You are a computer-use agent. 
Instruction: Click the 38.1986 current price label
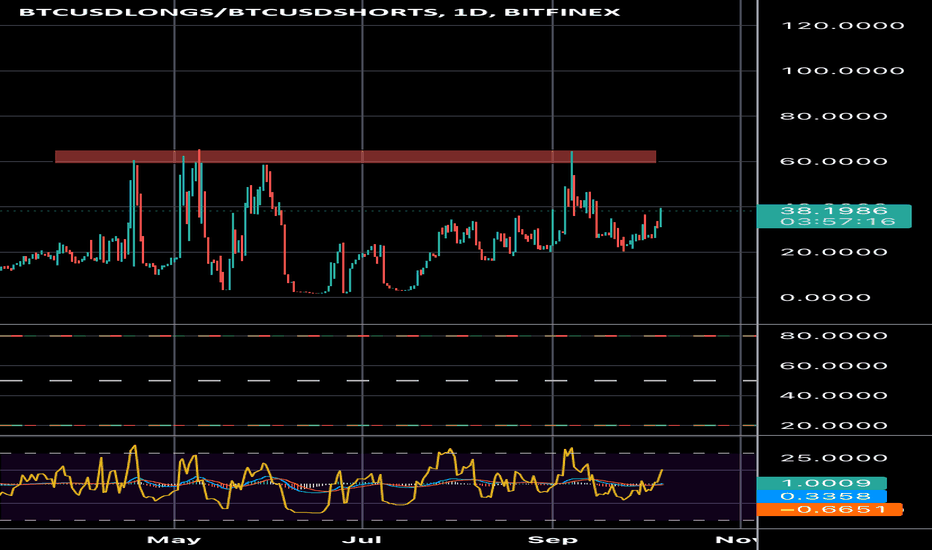[833, 210]
